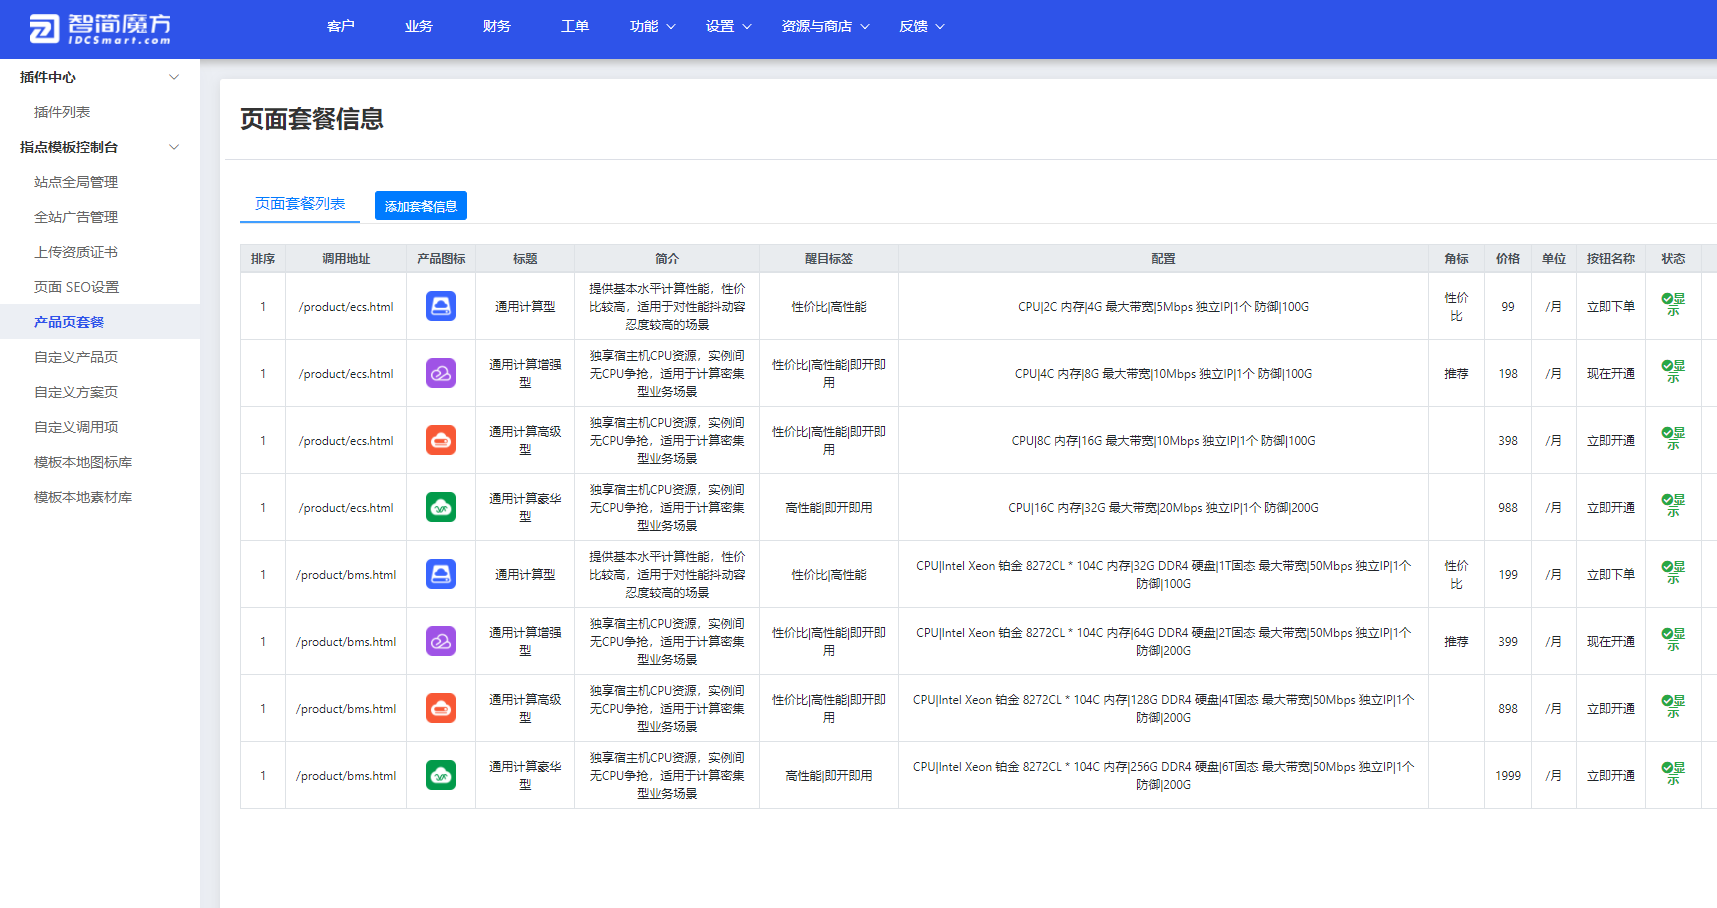This screenshot has width=1717, height=908.
Task: Toggle display status for the 198 price row
Action: pyautogui.click(x=1673, y=372)
